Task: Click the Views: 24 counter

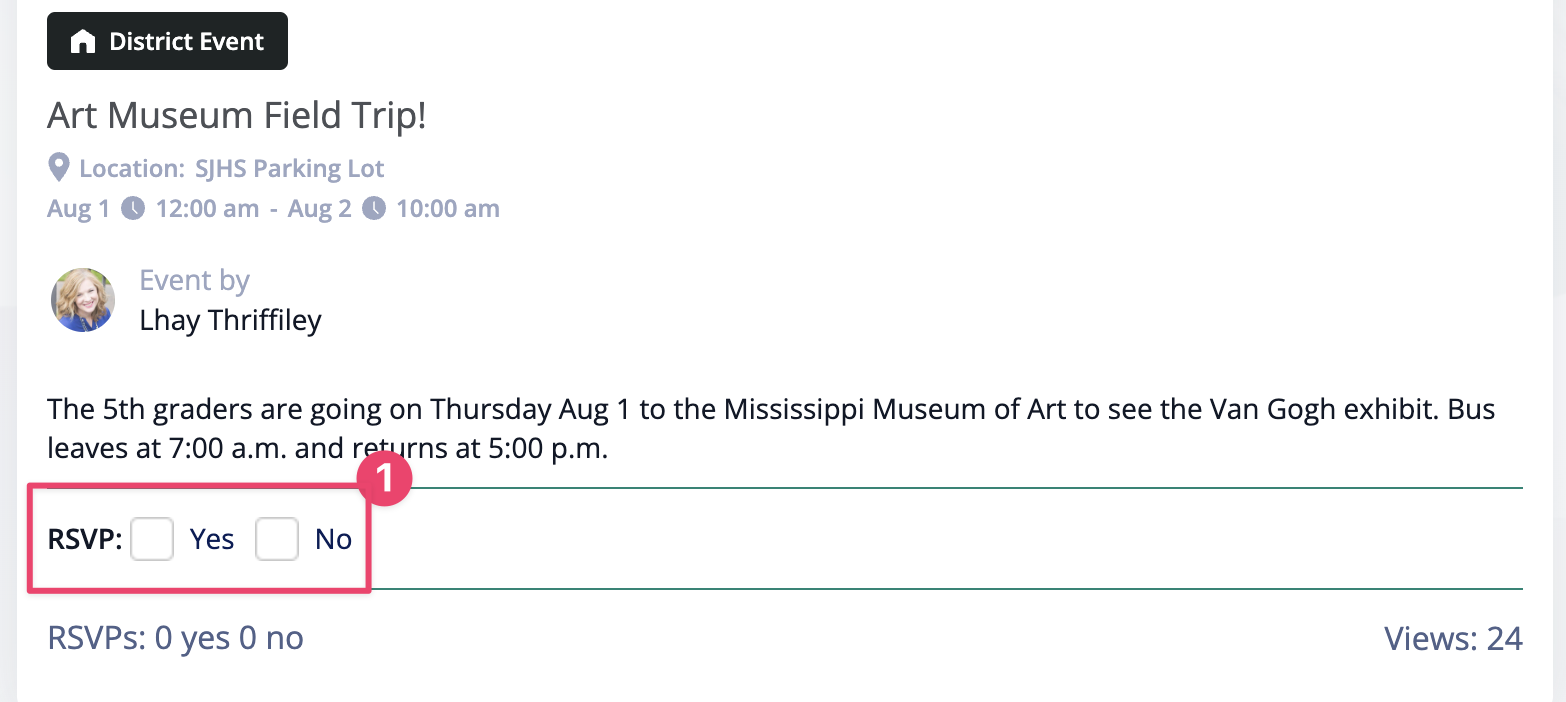Action: click(x=1453, y=637)
